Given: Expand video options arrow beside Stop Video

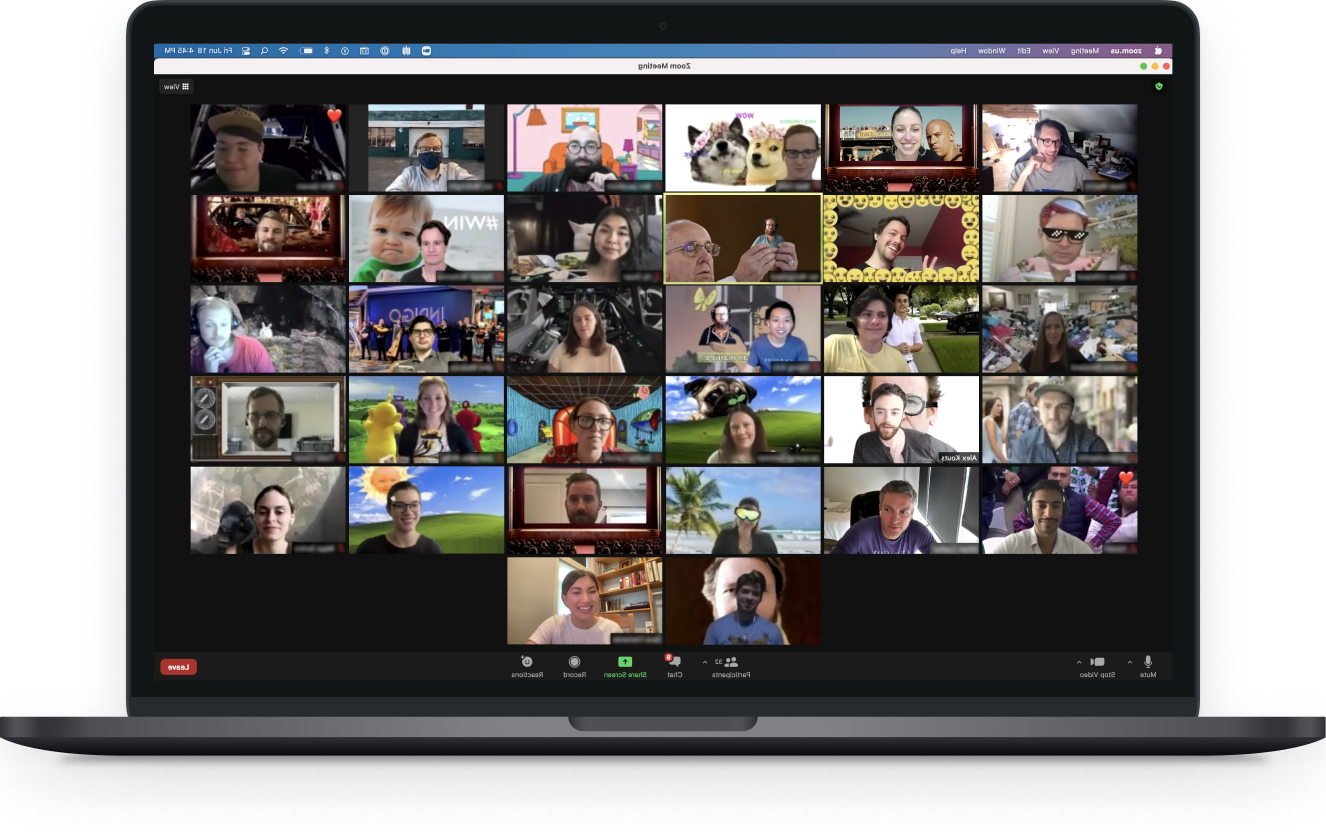Looking at the screenshot, I should [x=1078, y=662].
